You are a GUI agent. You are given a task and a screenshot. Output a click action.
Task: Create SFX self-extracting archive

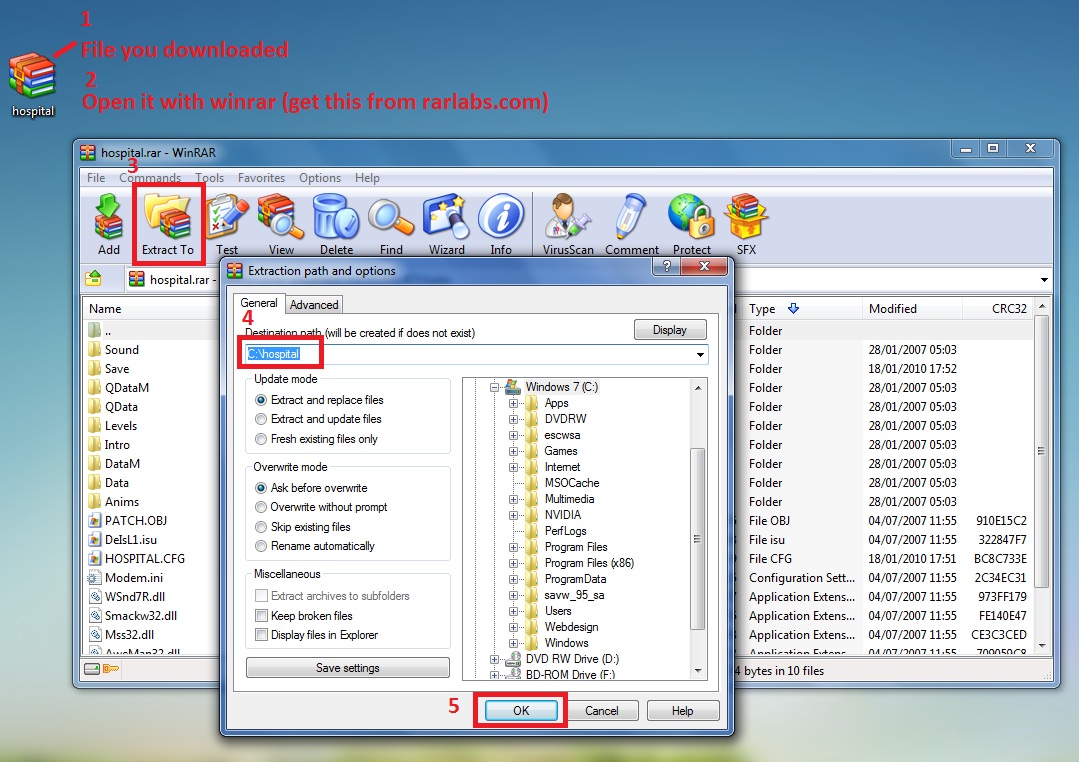point(746,224)
